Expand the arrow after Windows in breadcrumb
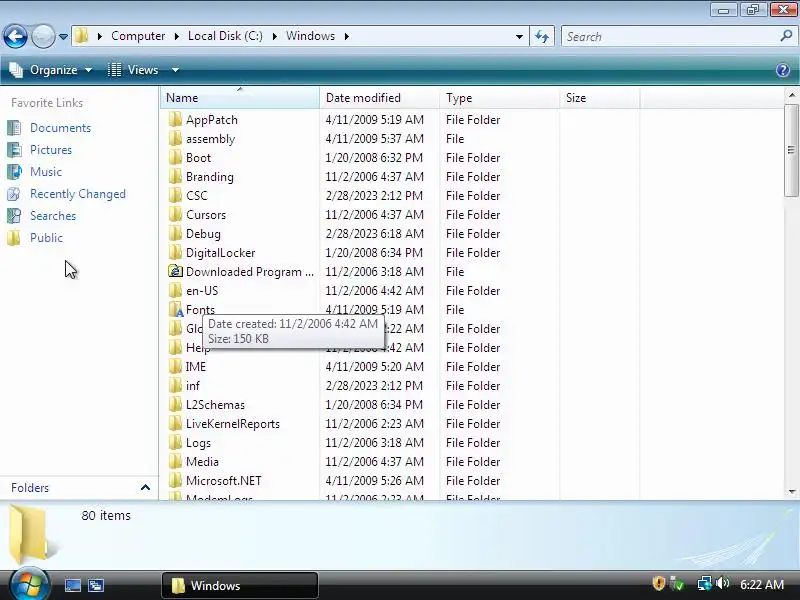Screen dimensions: 800x600 click(347, 36)
